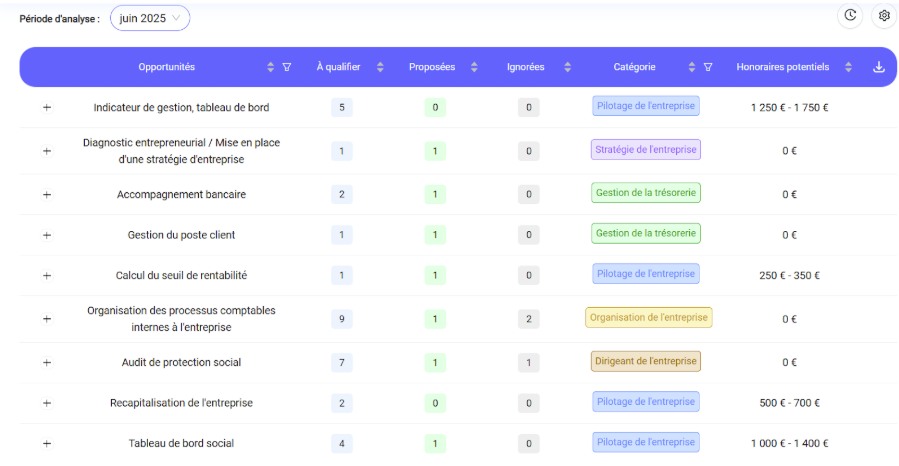
Task: Expand the Accompagnement bancaire row
Action: [x=47, y=194]
